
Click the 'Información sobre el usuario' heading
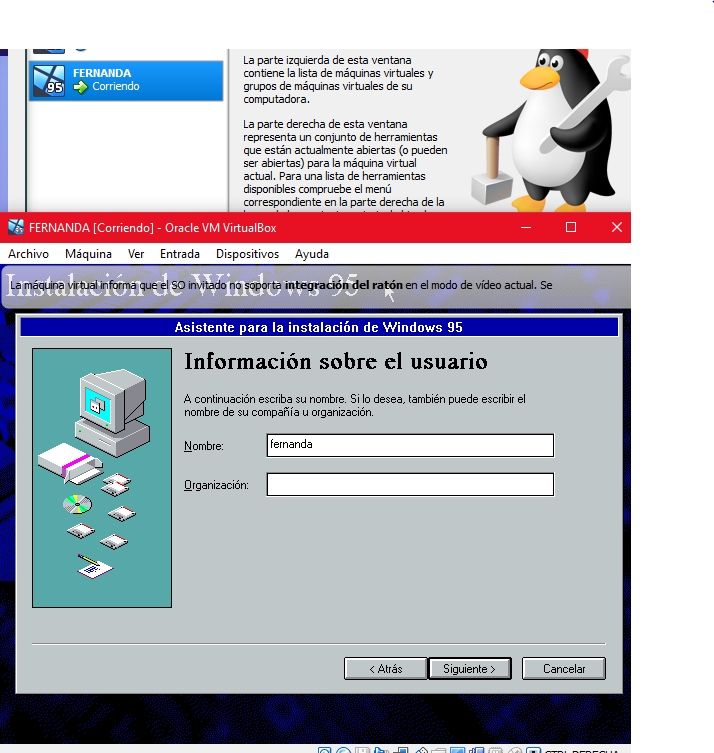(x=336, y=362)
